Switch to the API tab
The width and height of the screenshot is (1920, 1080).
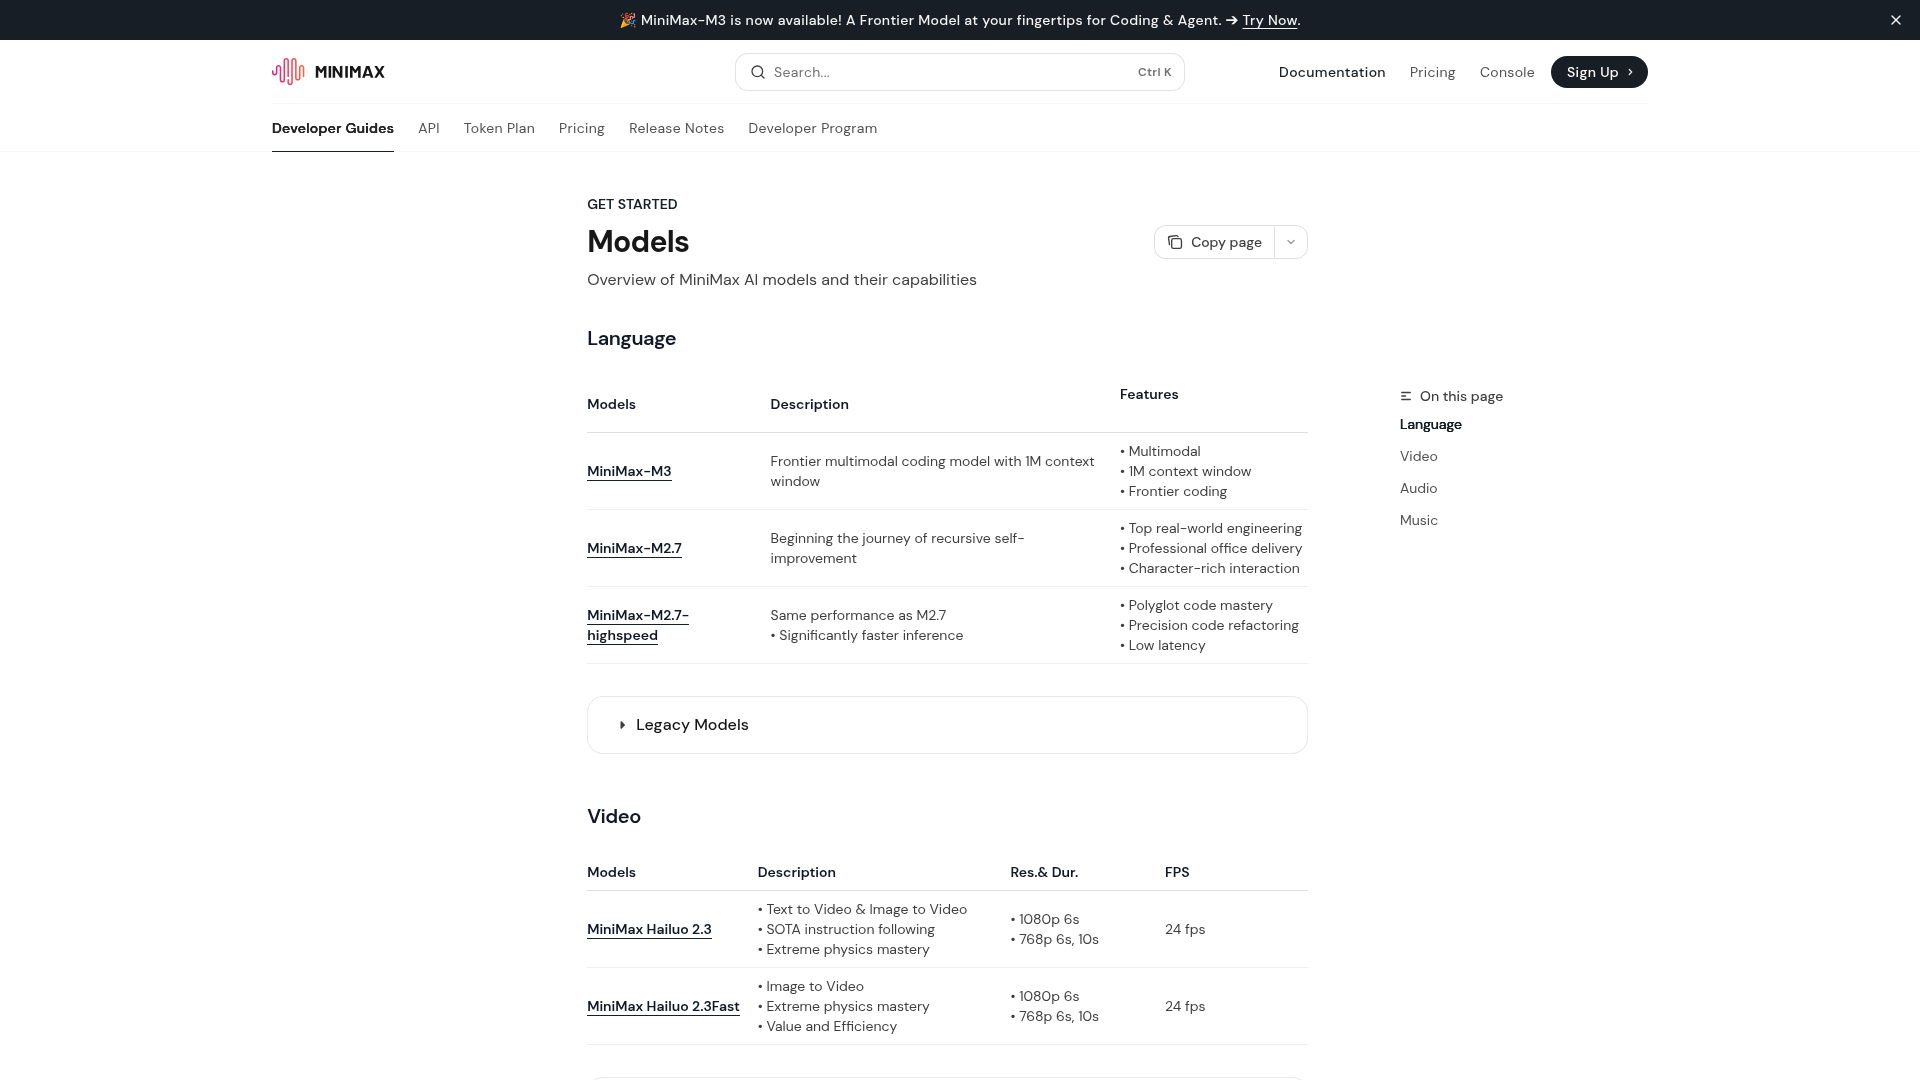(x=429, y=128)
